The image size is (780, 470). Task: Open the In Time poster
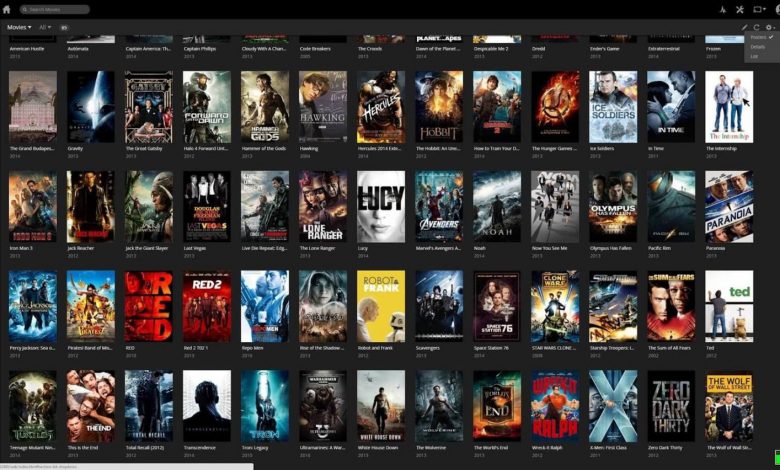point(671,106)
